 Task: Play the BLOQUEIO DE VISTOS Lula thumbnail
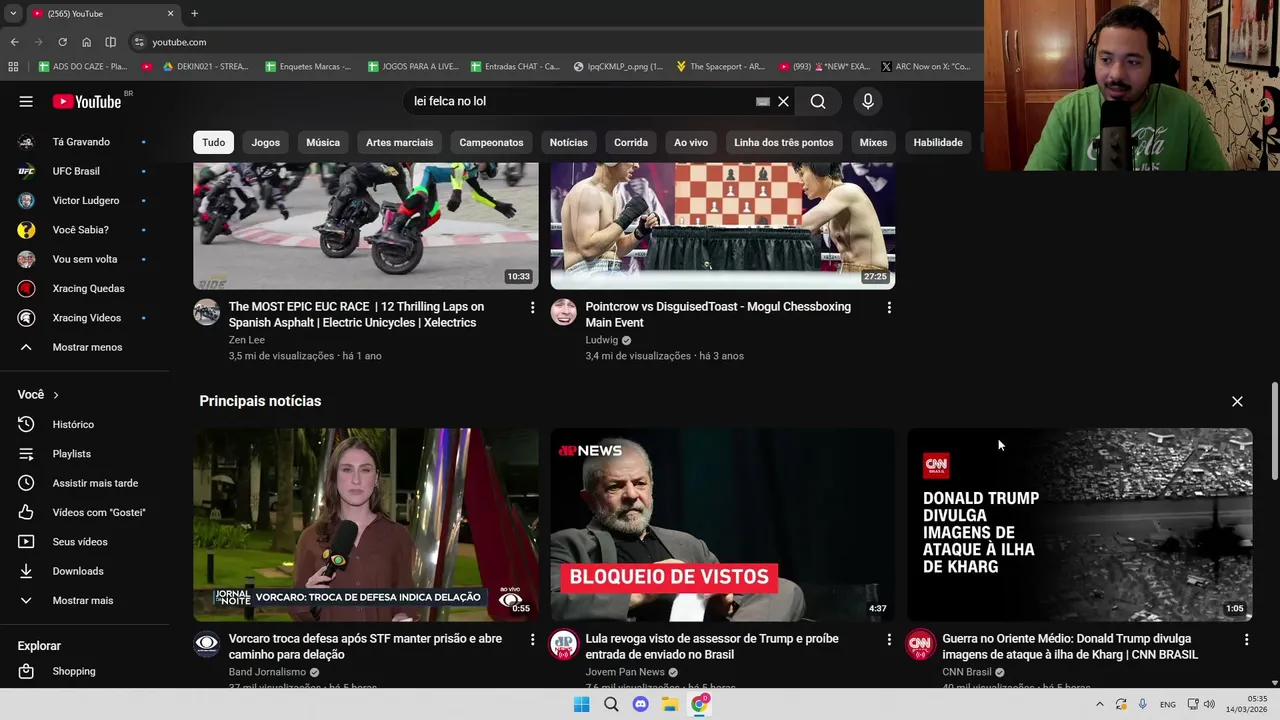point(723,525)
